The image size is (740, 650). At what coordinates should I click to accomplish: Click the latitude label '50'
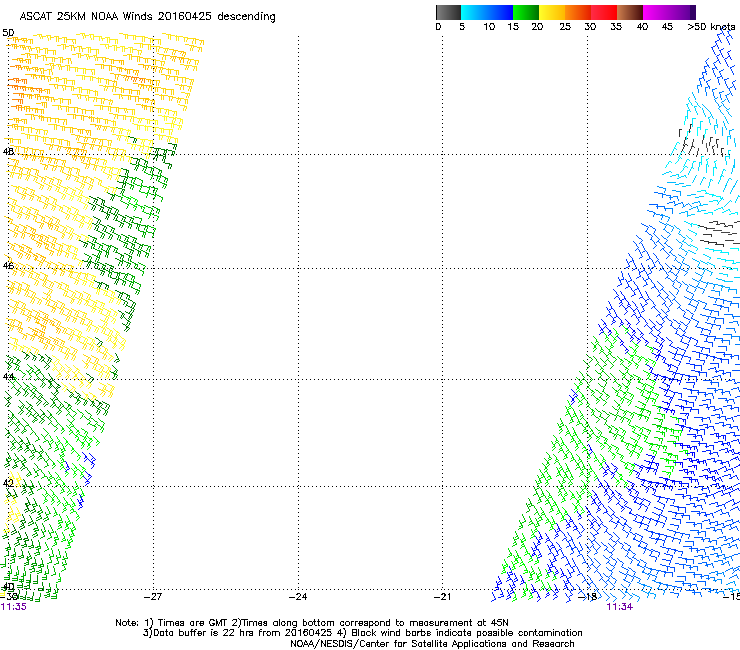tap(8, 33)
